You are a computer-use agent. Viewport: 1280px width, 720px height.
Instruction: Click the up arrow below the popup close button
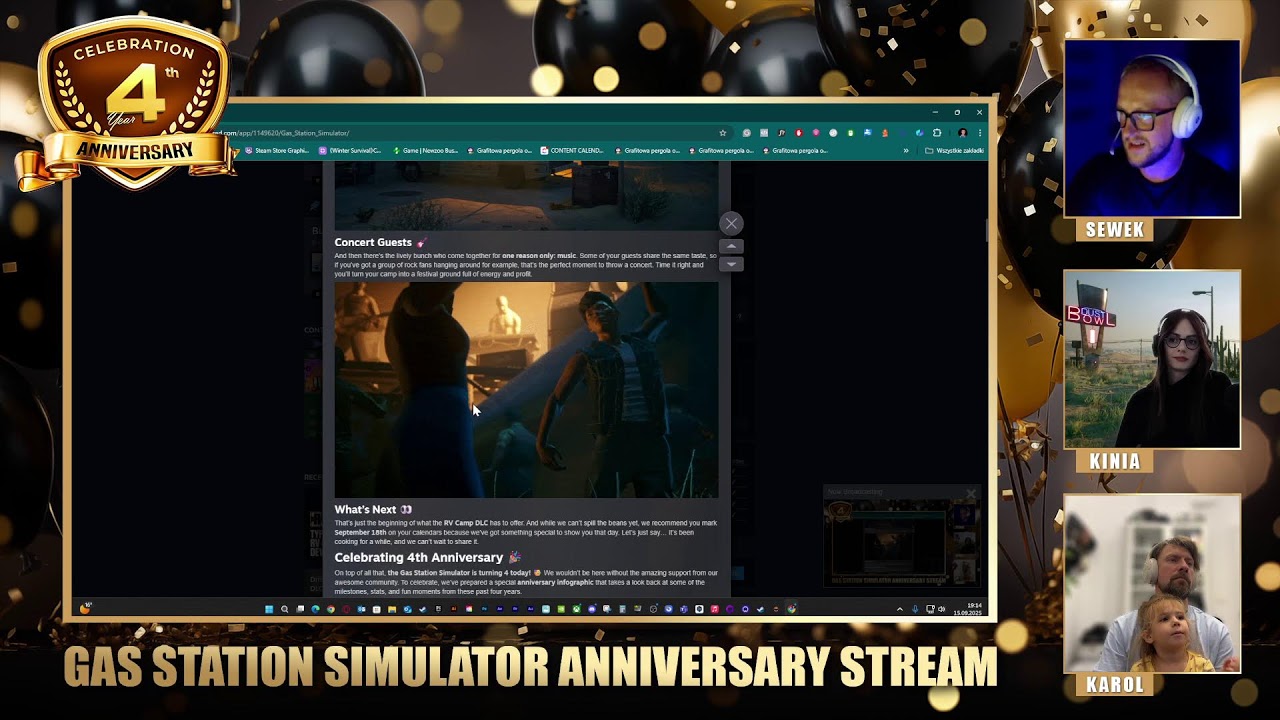731,246
